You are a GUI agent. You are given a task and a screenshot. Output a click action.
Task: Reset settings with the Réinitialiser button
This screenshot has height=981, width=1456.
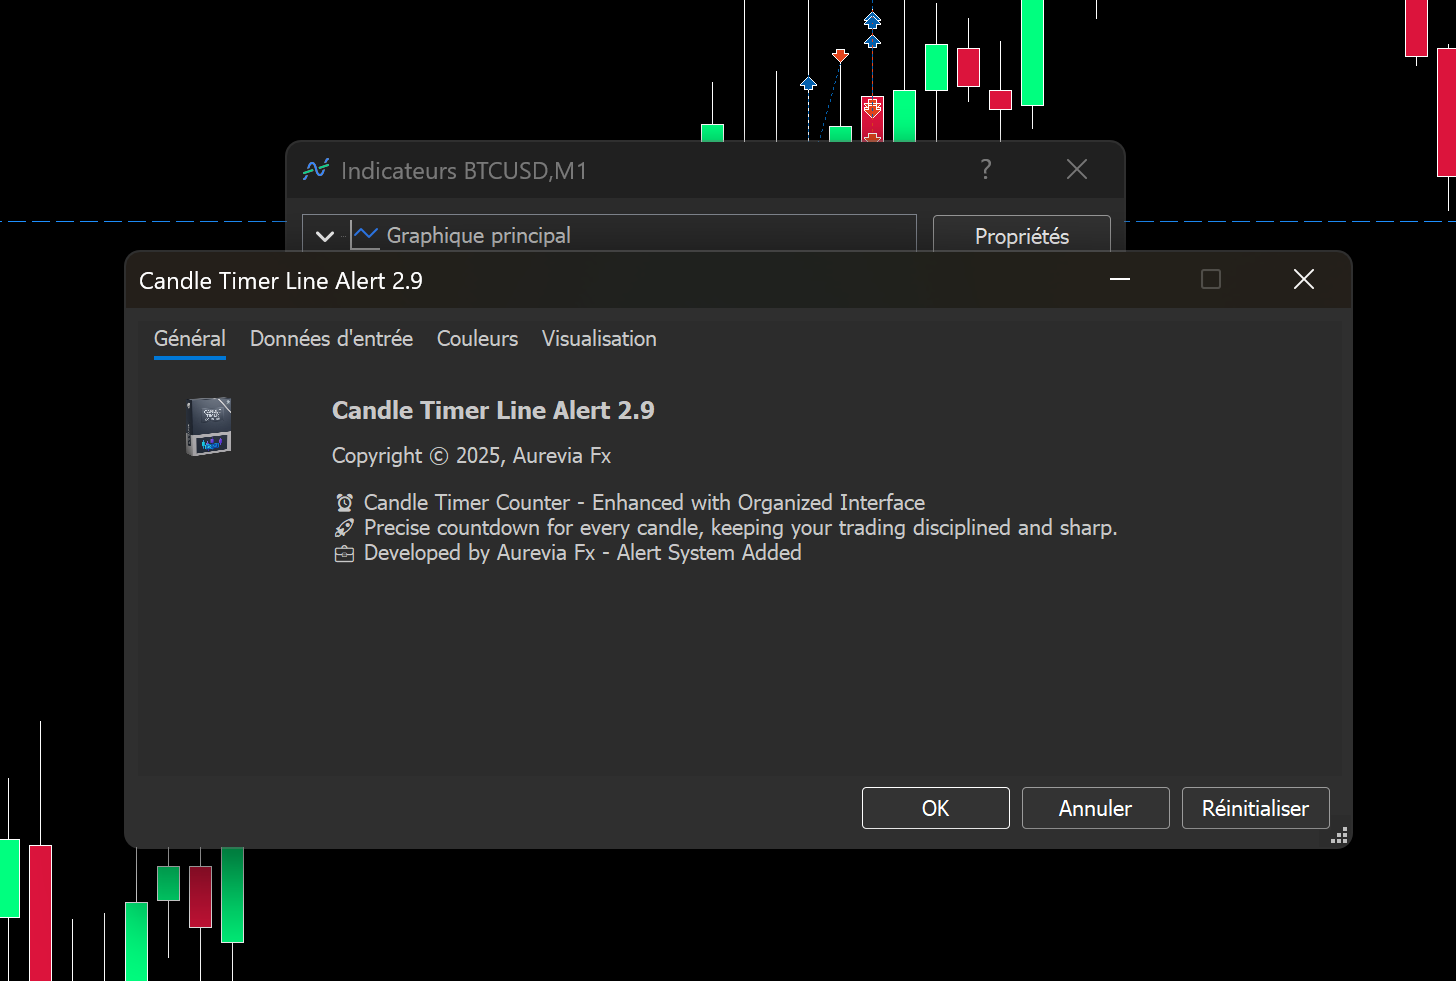pos(1255,808)
